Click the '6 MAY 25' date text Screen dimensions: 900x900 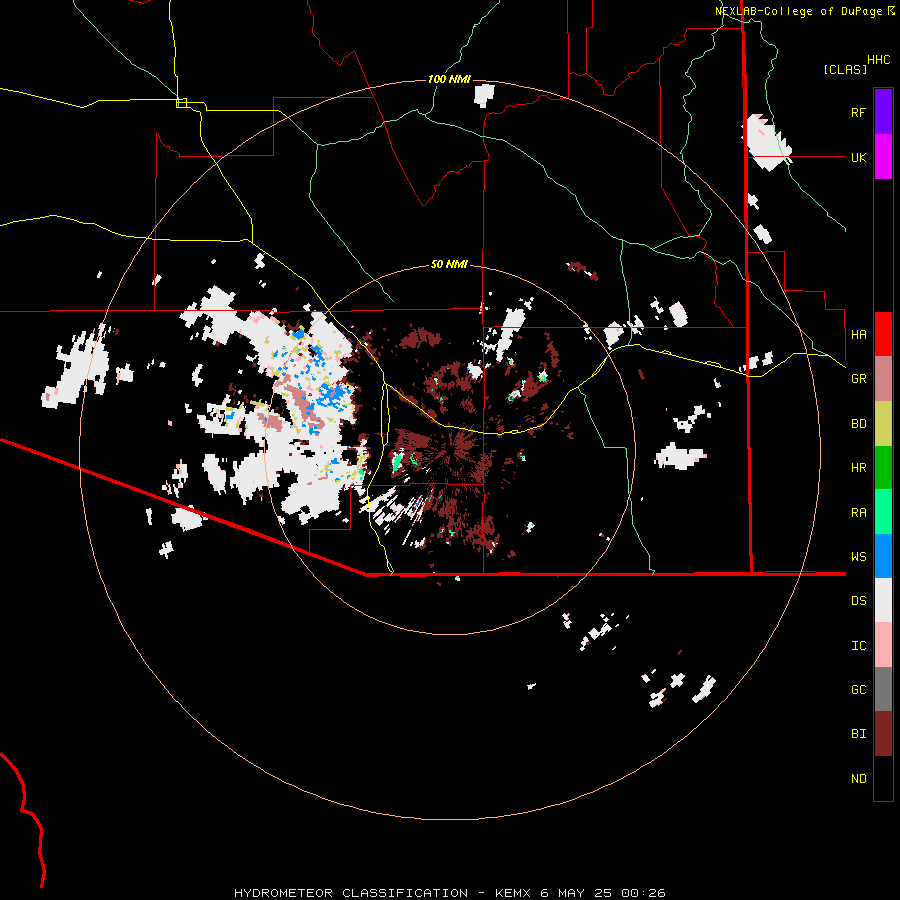click(576, 893)
